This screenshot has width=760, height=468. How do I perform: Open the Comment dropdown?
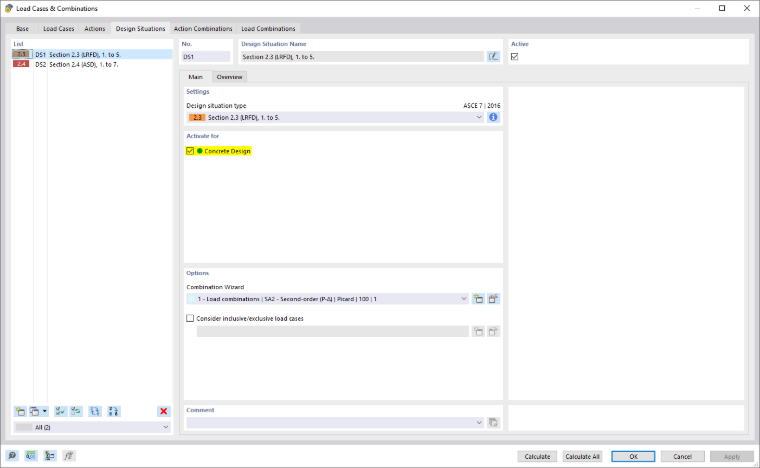click(479, 422)
